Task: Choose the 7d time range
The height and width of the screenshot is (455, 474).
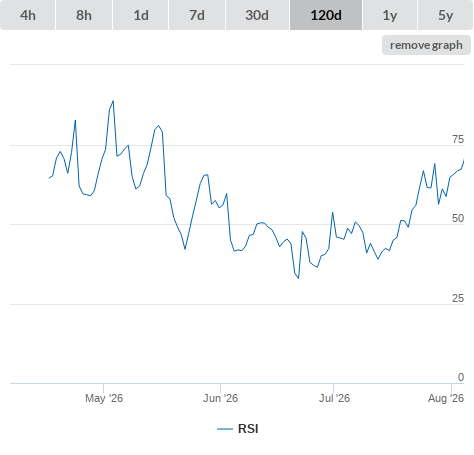Action: coord(197,15)
